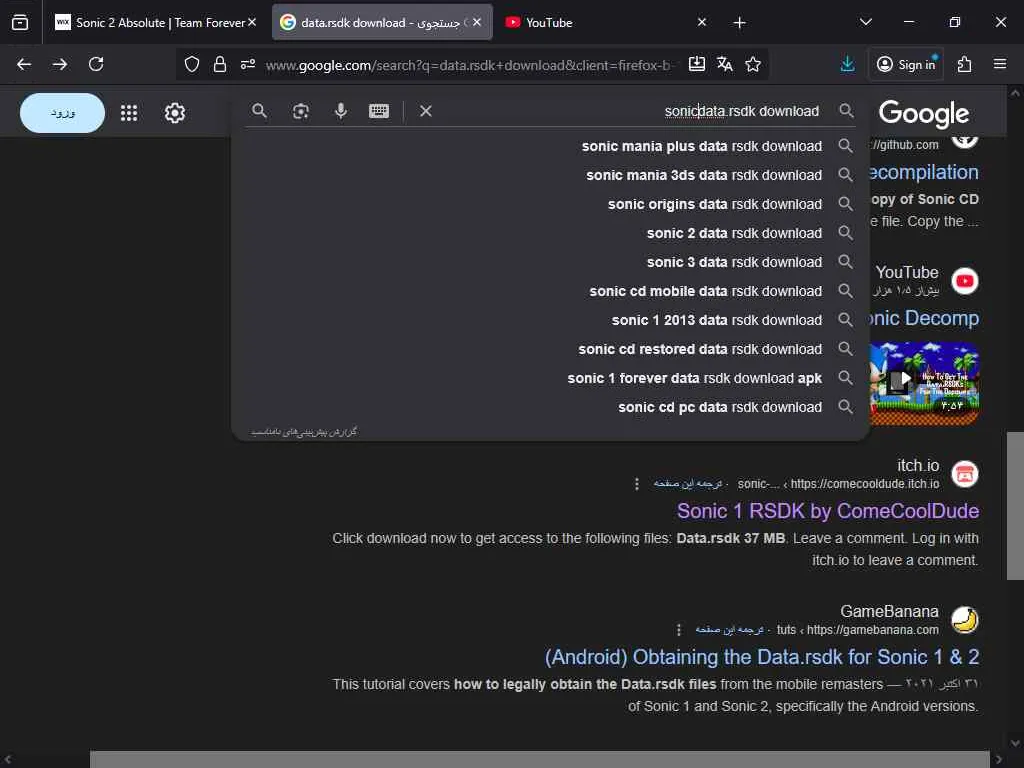Translate this page icon
This screenshot has height=768, width=1024.
pyautogui.click(x=725, y=64)
